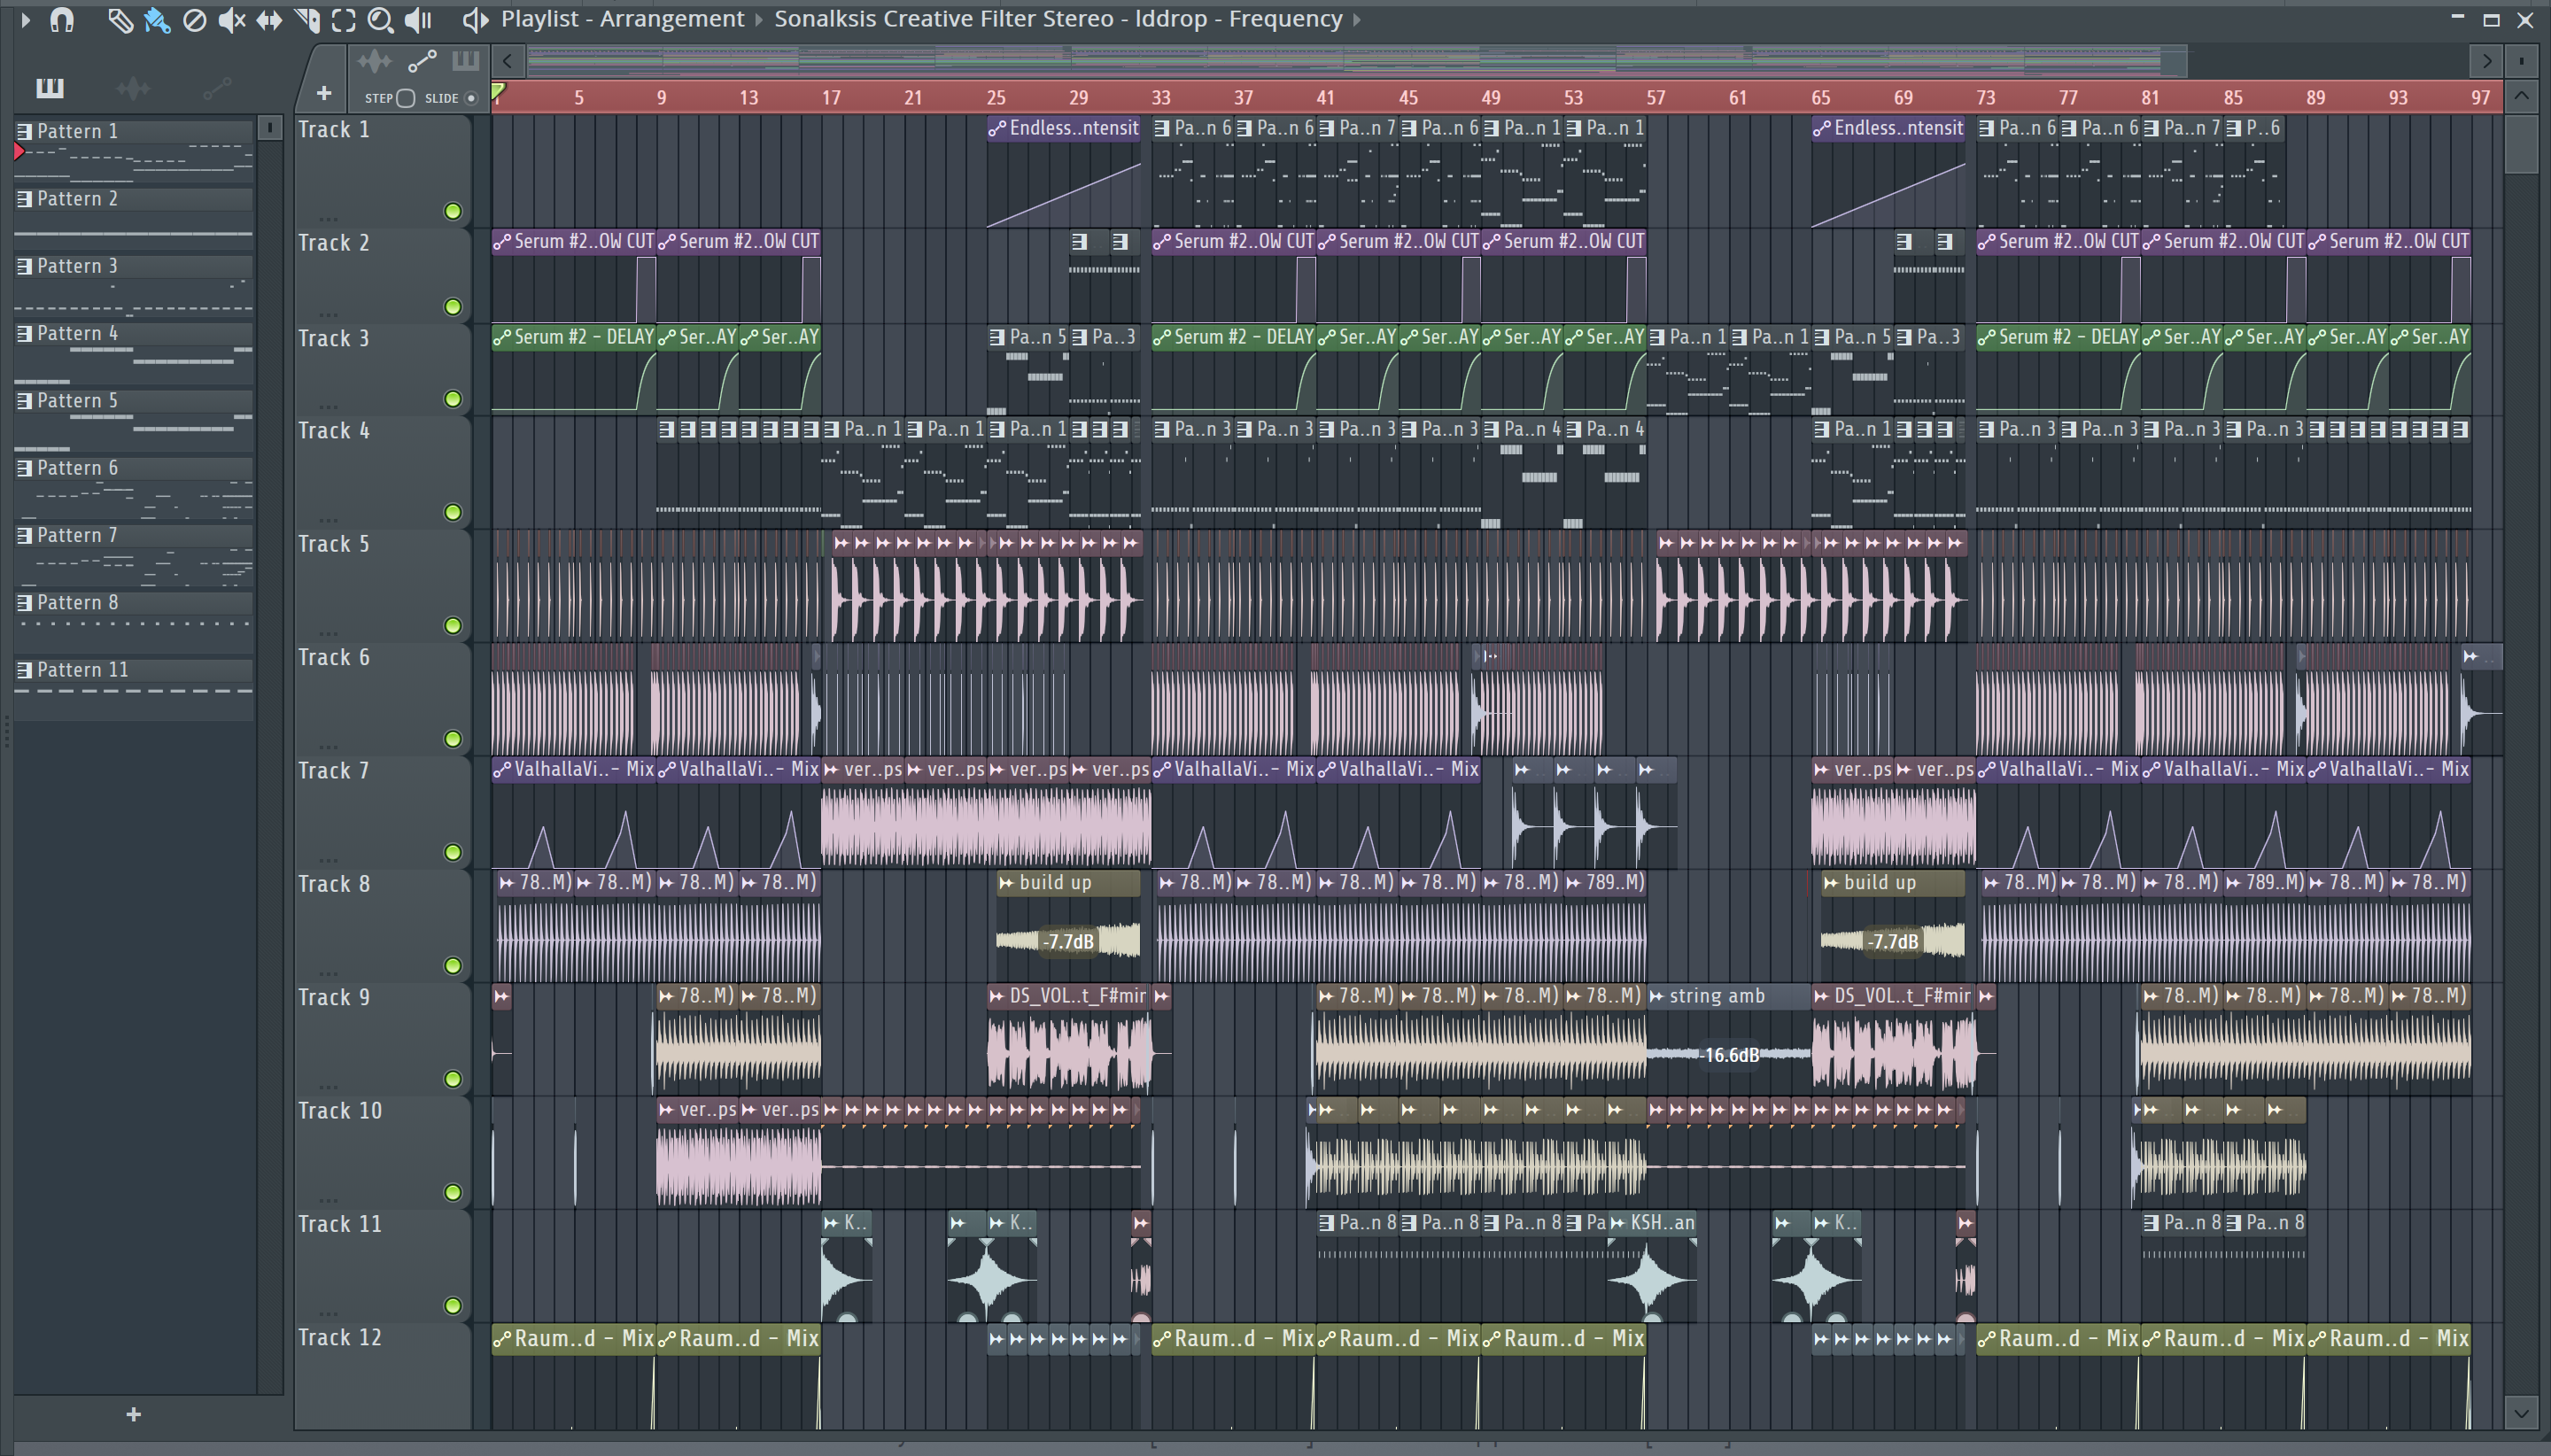Select the Delete tool
This screenshot has height=1456, width=2551.
(195, 20)
